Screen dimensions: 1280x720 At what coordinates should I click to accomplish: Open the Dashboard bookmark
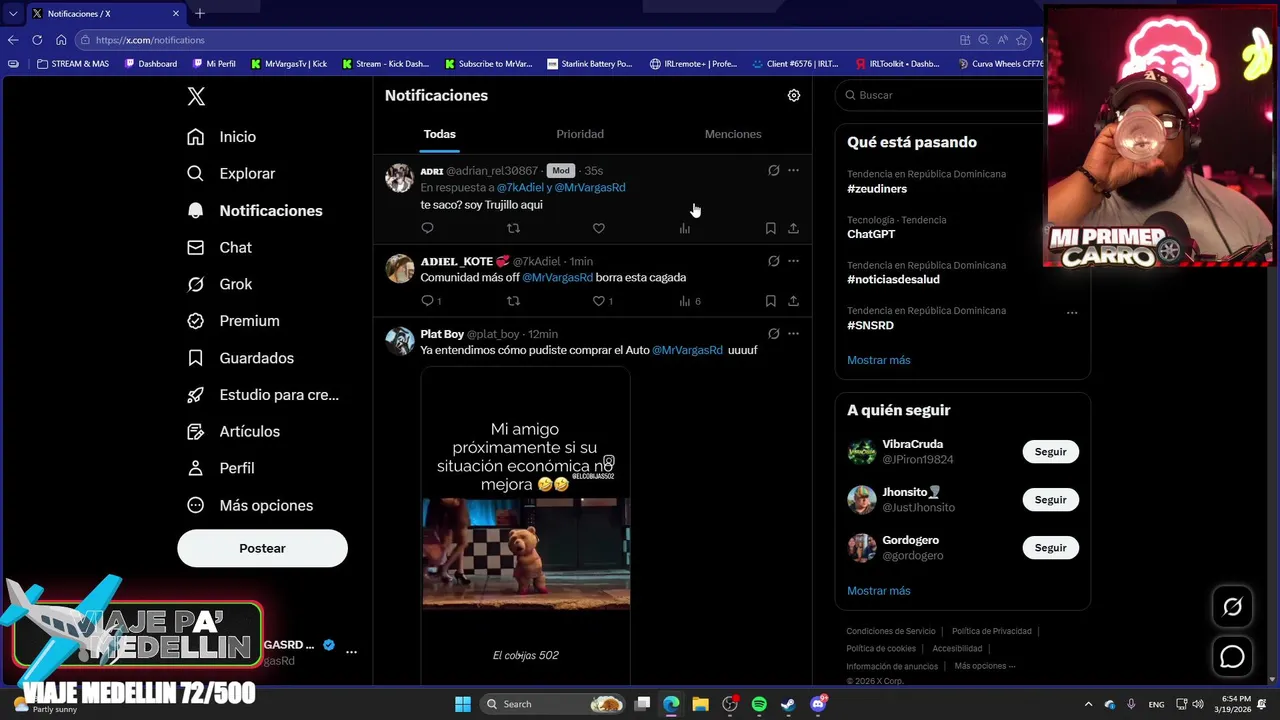tap(150, 64)
